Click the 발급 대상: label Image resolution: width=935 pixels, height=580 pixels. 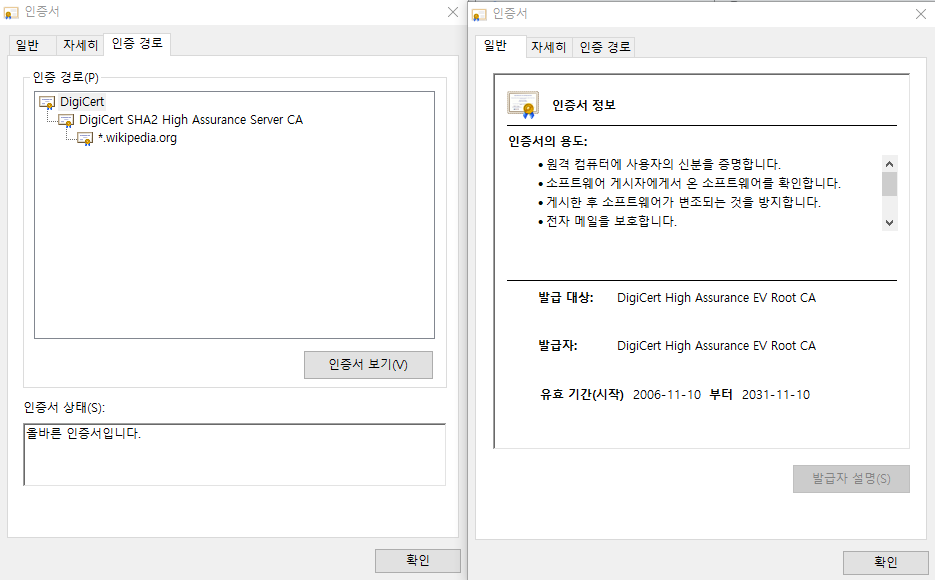tap(566, 297)
